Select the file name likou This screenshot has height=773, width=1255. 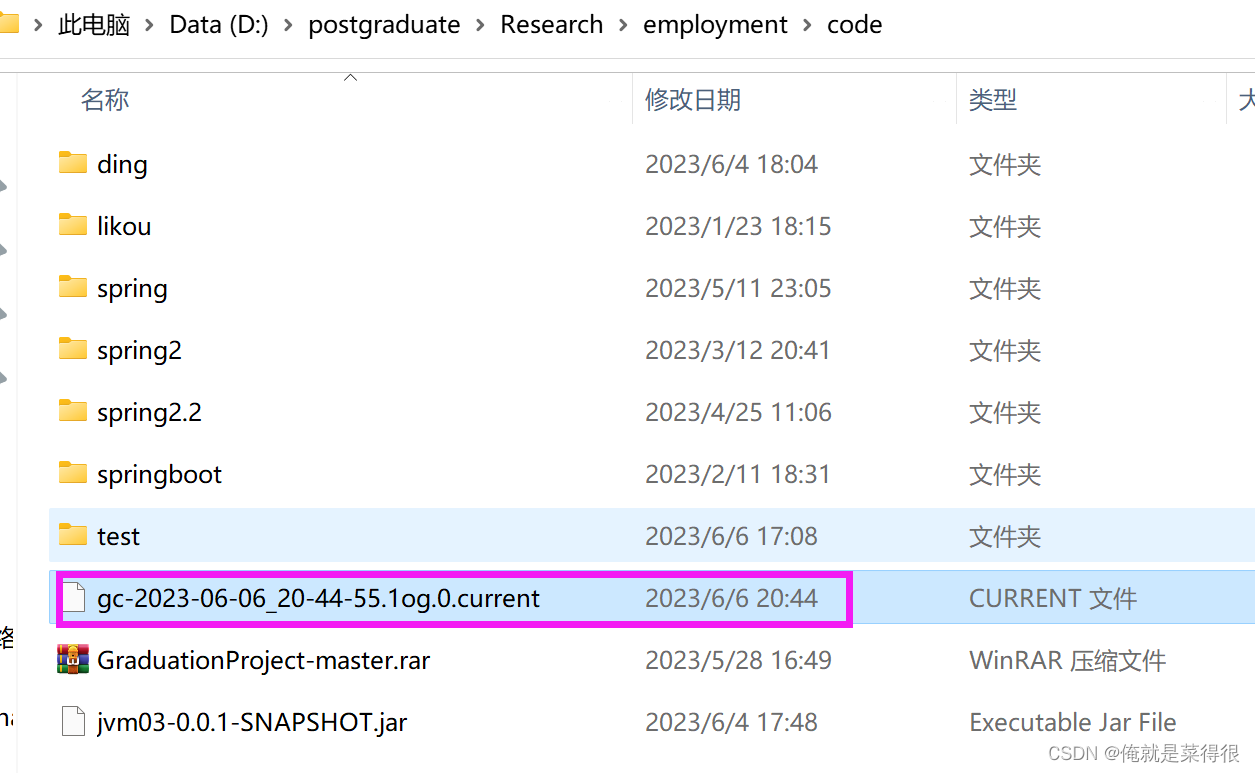(124, 226)
